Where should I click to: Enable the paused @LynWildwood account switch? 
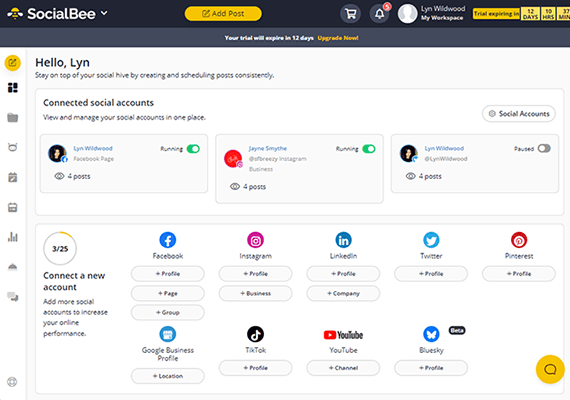click(x=544, y=148)
